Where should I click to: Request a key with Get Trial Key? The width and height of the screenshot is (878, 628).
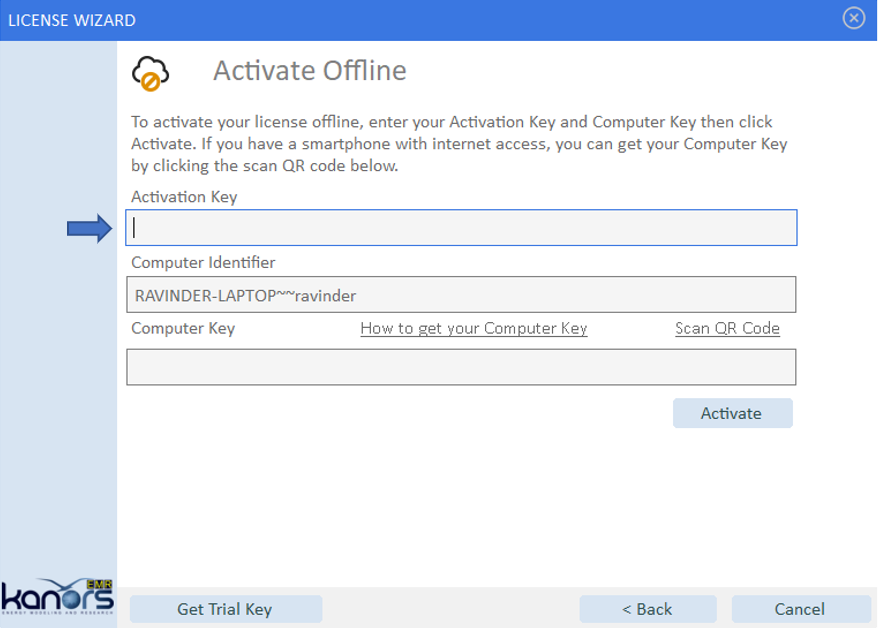pos(226,609)
